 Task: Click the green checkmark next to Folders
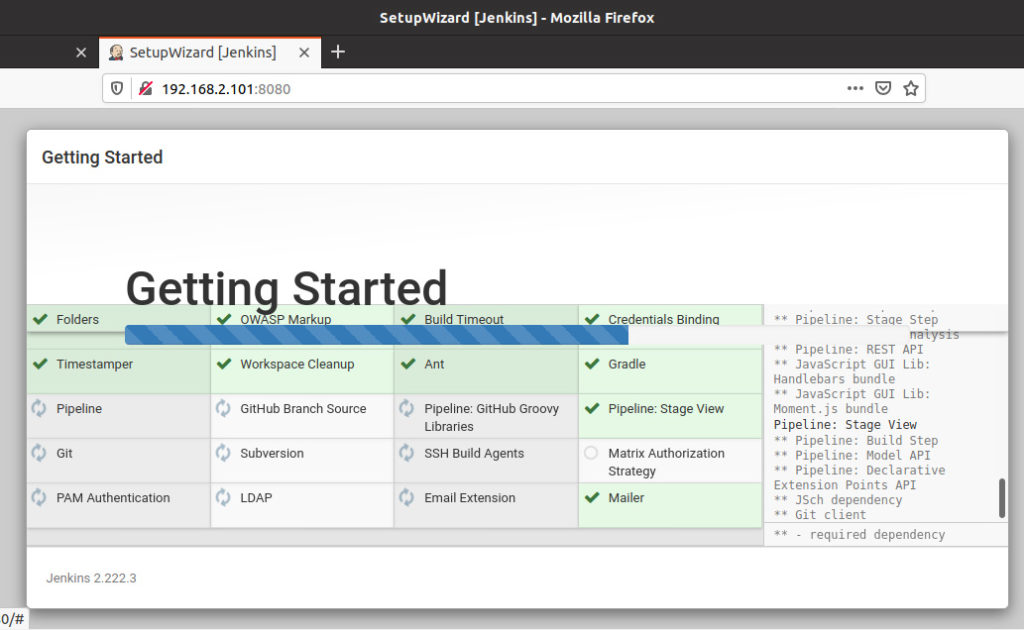point(40,319)
